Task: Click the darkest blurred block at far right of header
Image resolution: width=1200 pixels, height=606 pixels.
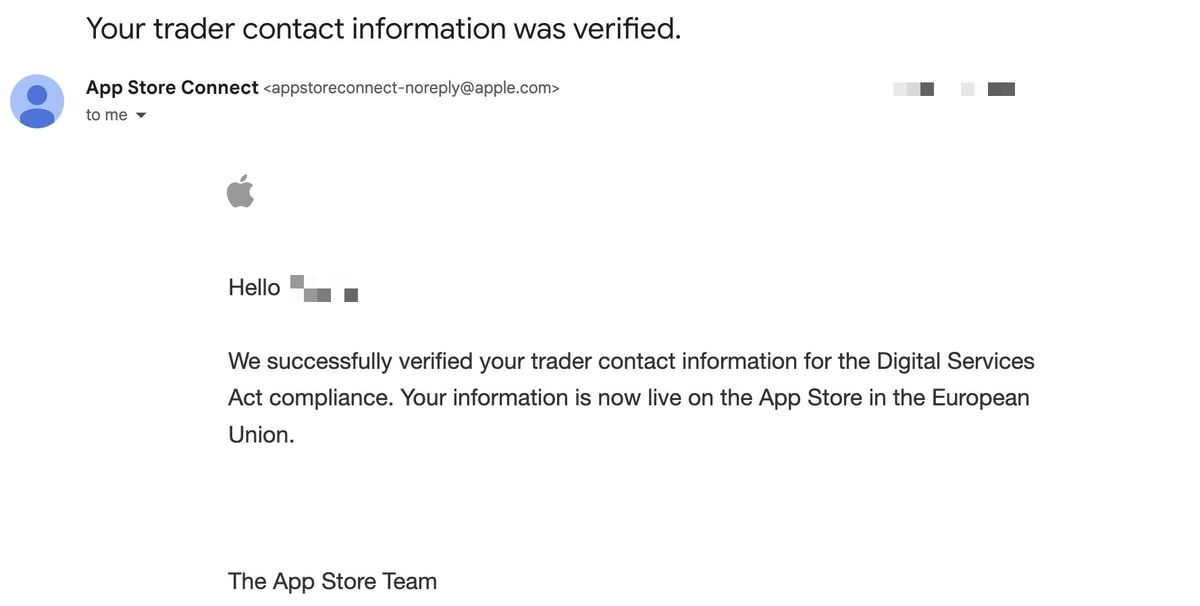Action: click(x=1001, y=89)
